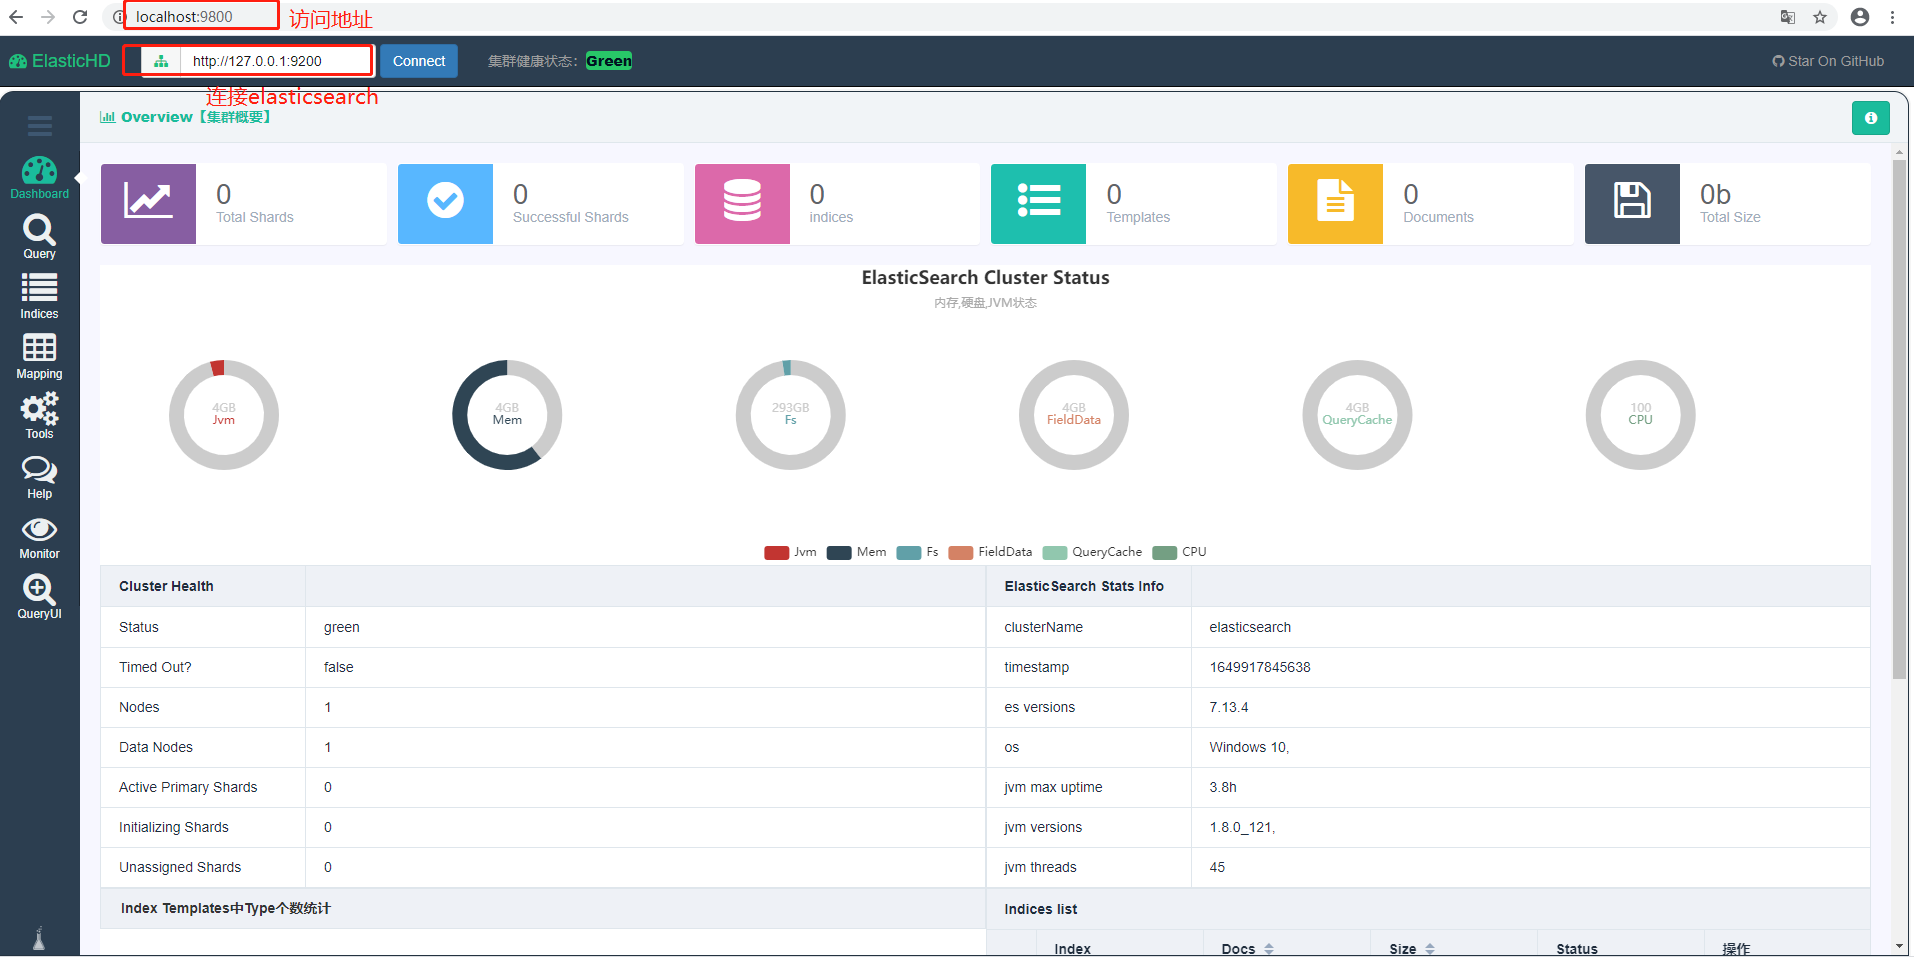
Task: Click the Total Size save icon
Action: (1632, 203)
